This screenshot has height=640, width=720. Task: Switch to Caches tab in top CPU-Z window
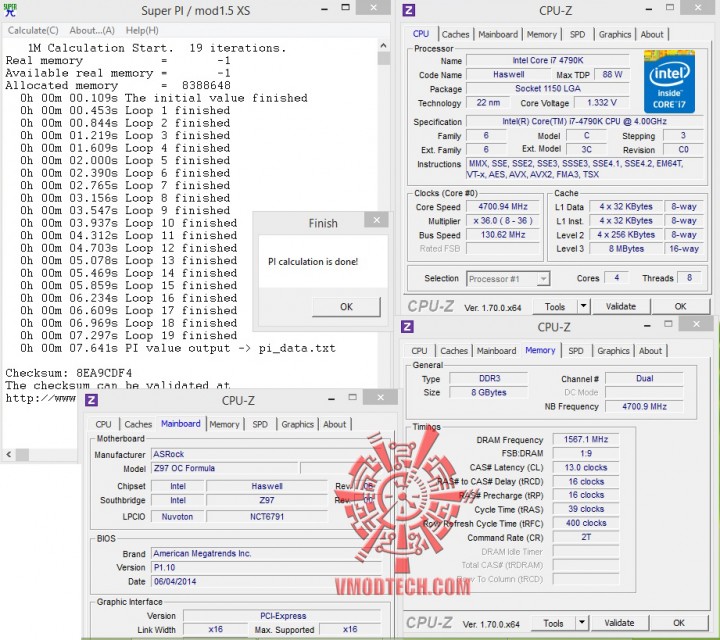point(455,34)
